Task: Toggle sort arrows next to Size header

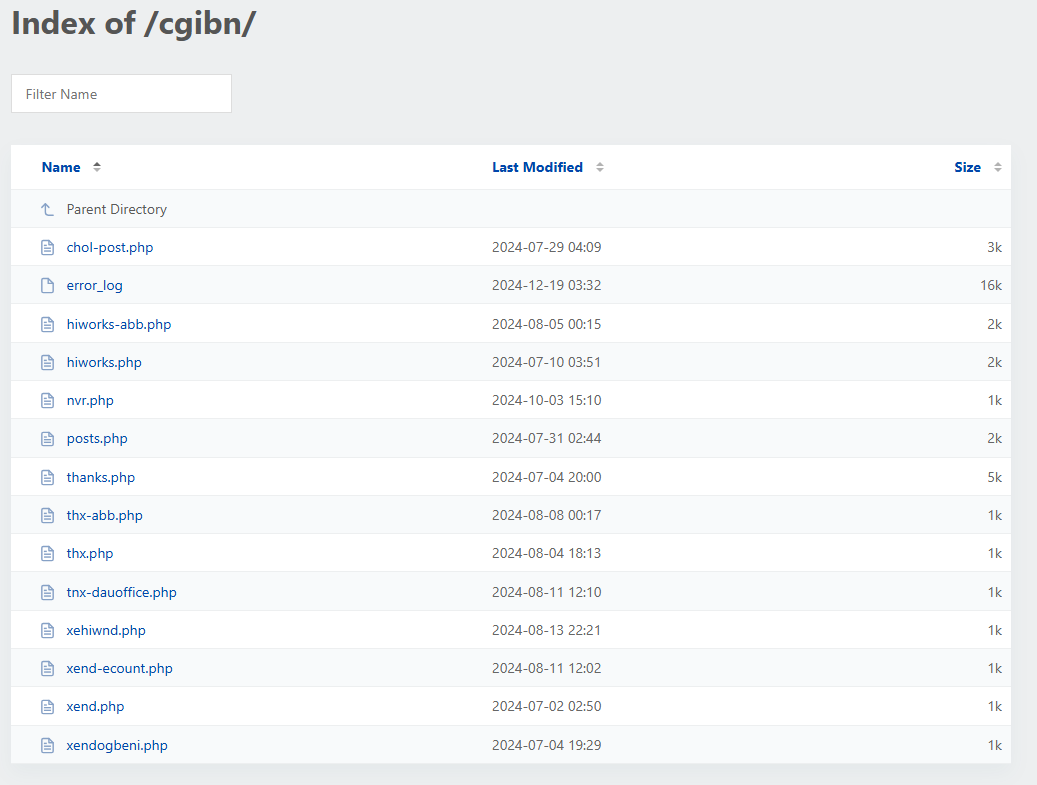Action: click(x=998, y=167)
